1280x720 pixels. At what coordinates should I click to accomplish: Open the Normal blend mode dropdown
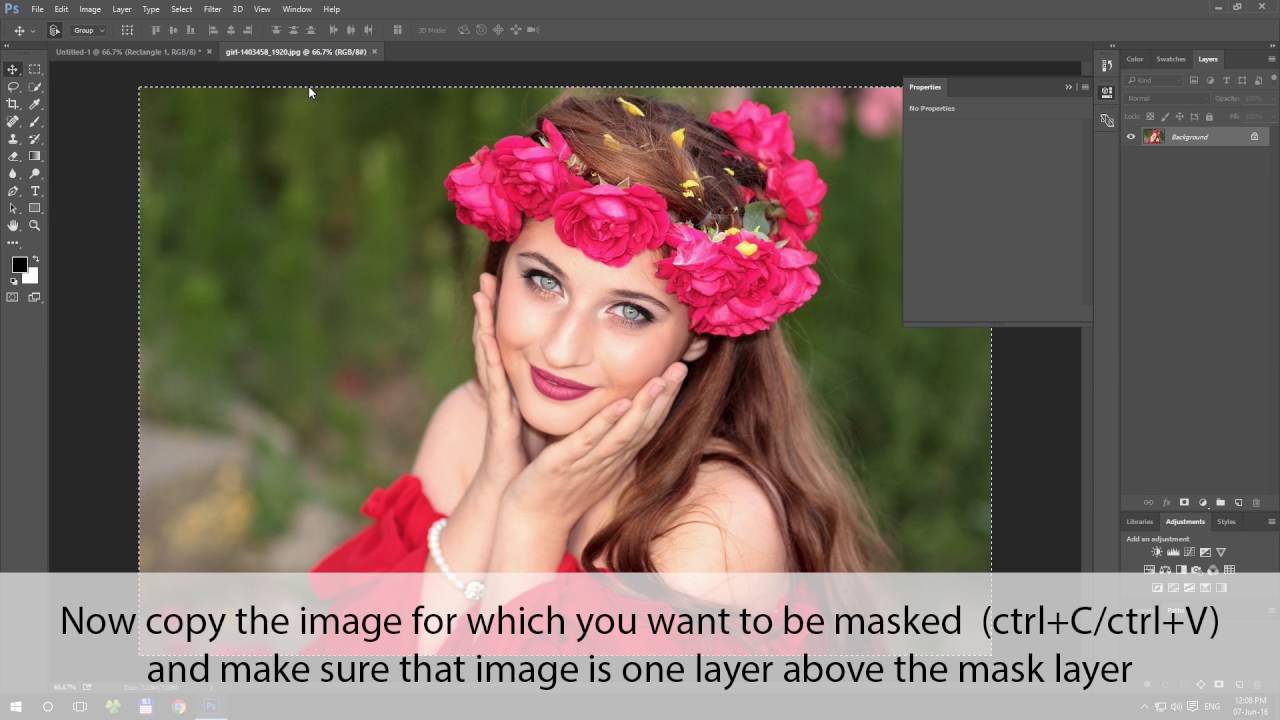coord(1167,98)
